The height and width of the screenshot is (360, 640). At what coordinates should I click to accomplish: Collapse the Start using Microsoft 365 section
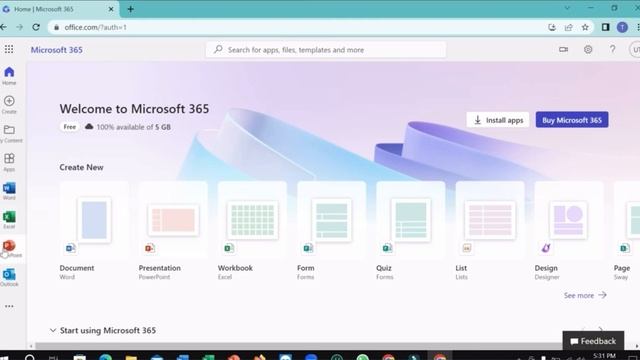tap(53, 330)
